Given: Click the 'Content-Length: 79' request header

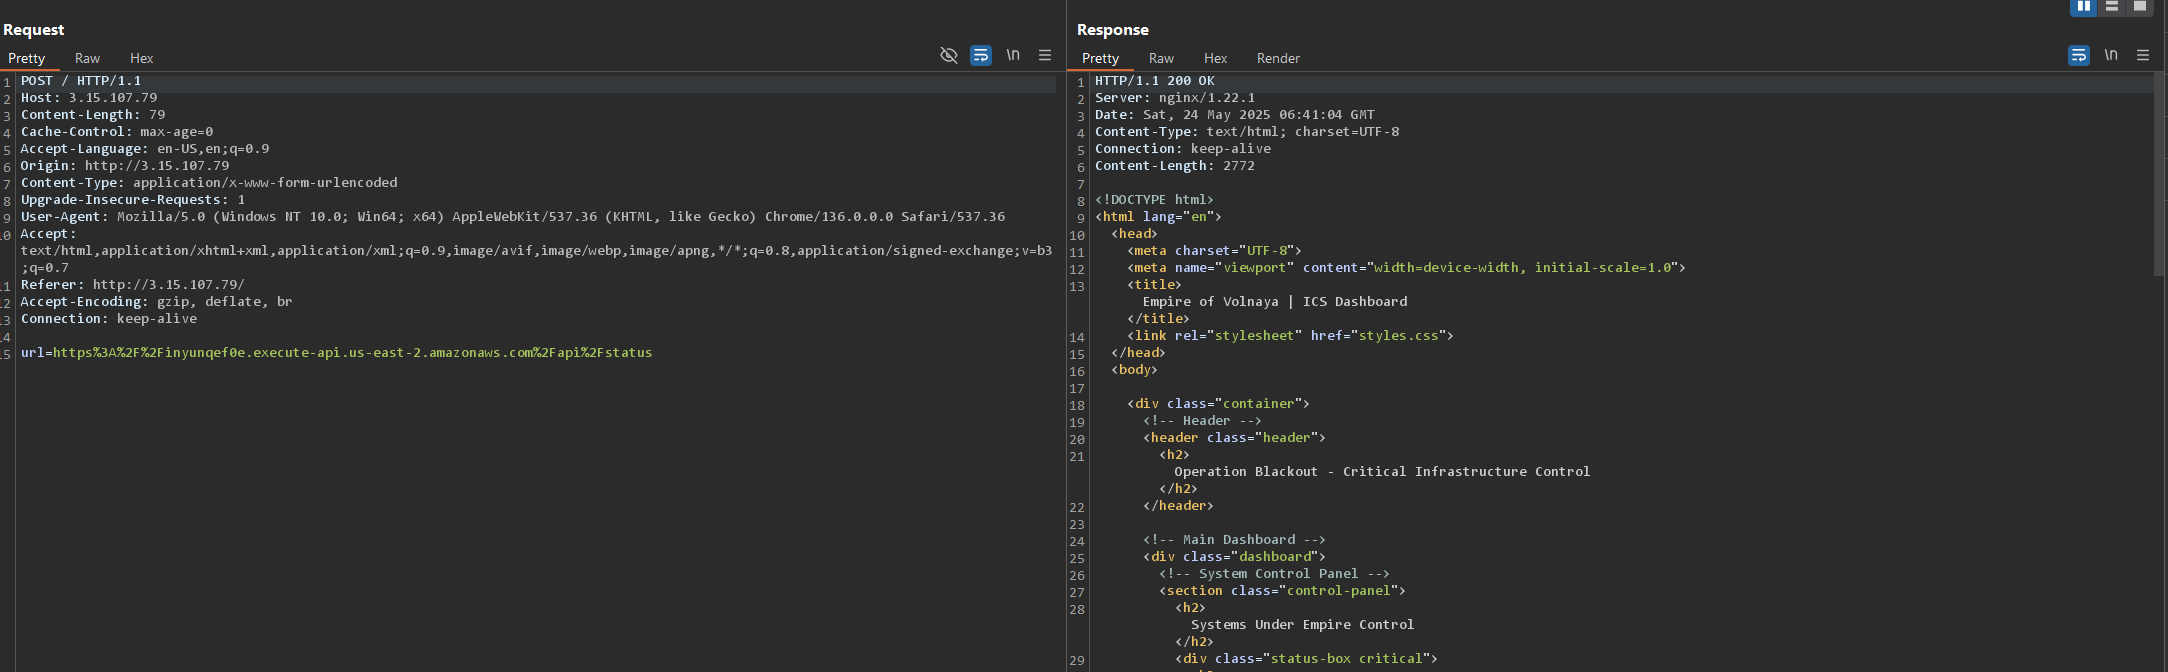Looking at the screenshot, I should pyautogui.click(x=93, y=115).
